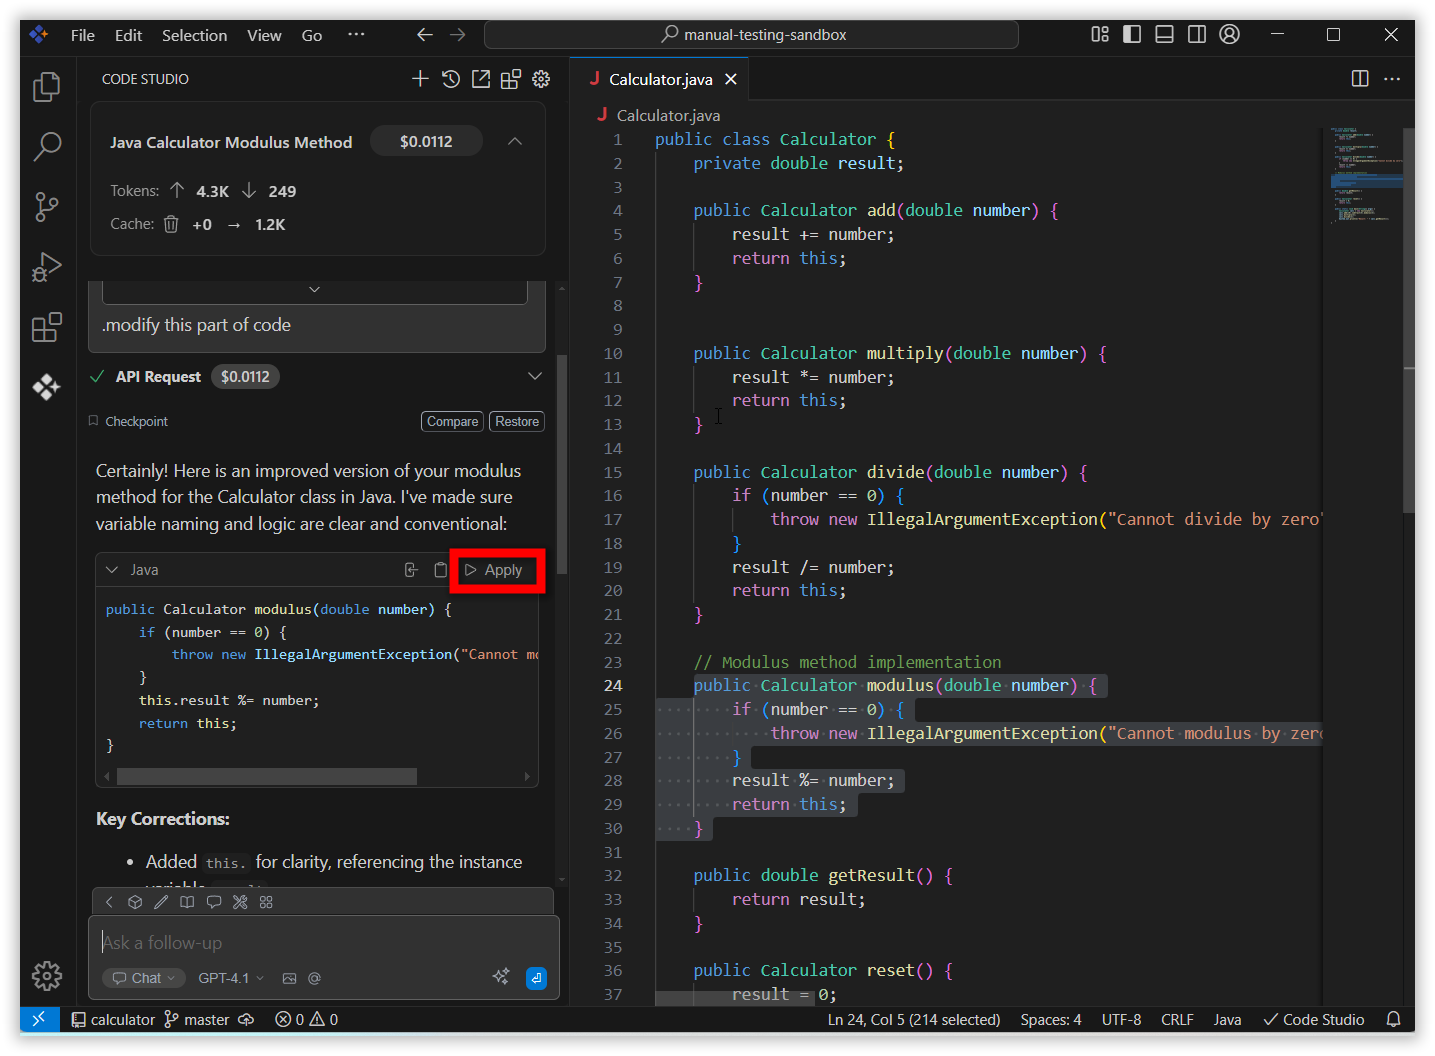The height and width of the screenshot is (1056, 1435).
Task: Open the Accounts icon in title bar
Action: 1230,34
